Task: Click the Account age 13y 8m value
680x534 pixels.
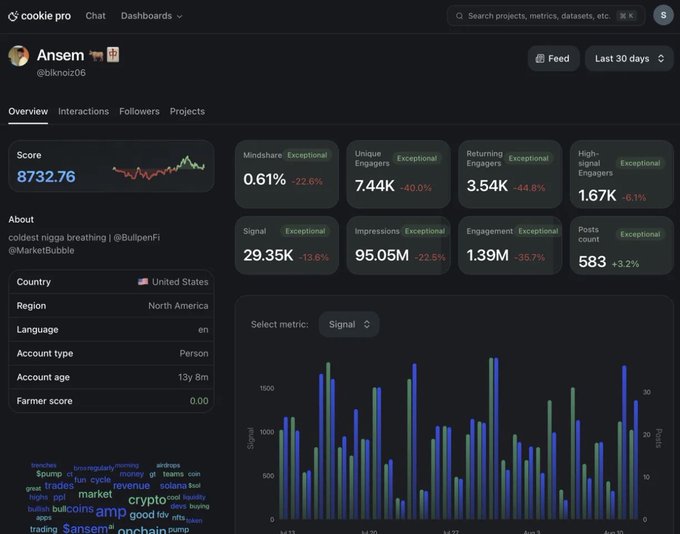Action: (x=193, y=377)
